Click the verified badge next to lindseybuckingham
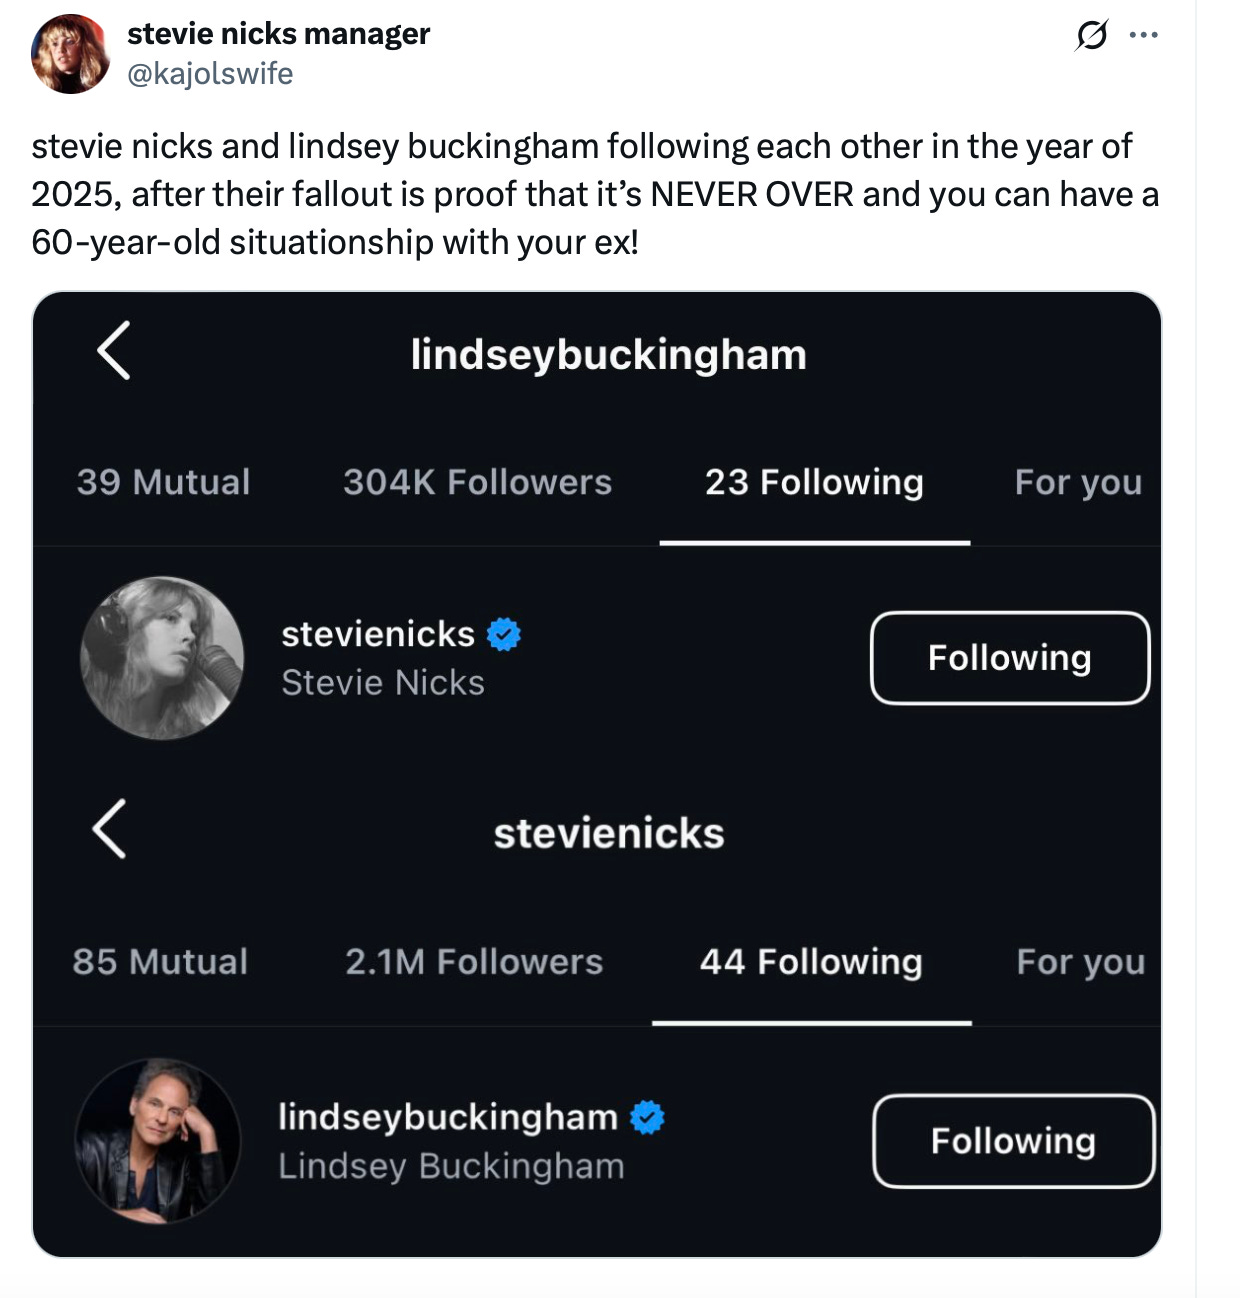This screenshot has width=1240, height=1298. tap(647, 1117)
